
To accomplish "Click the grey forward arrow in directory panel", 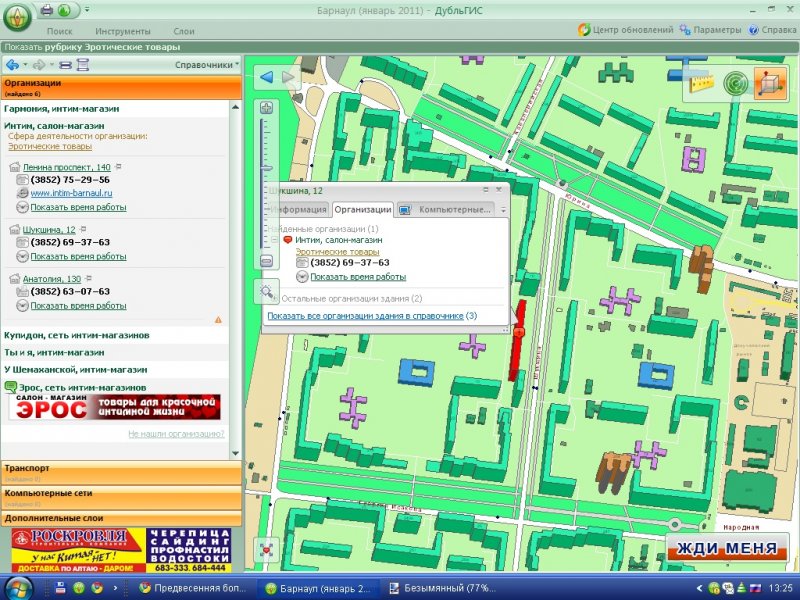I will point(39,65).
